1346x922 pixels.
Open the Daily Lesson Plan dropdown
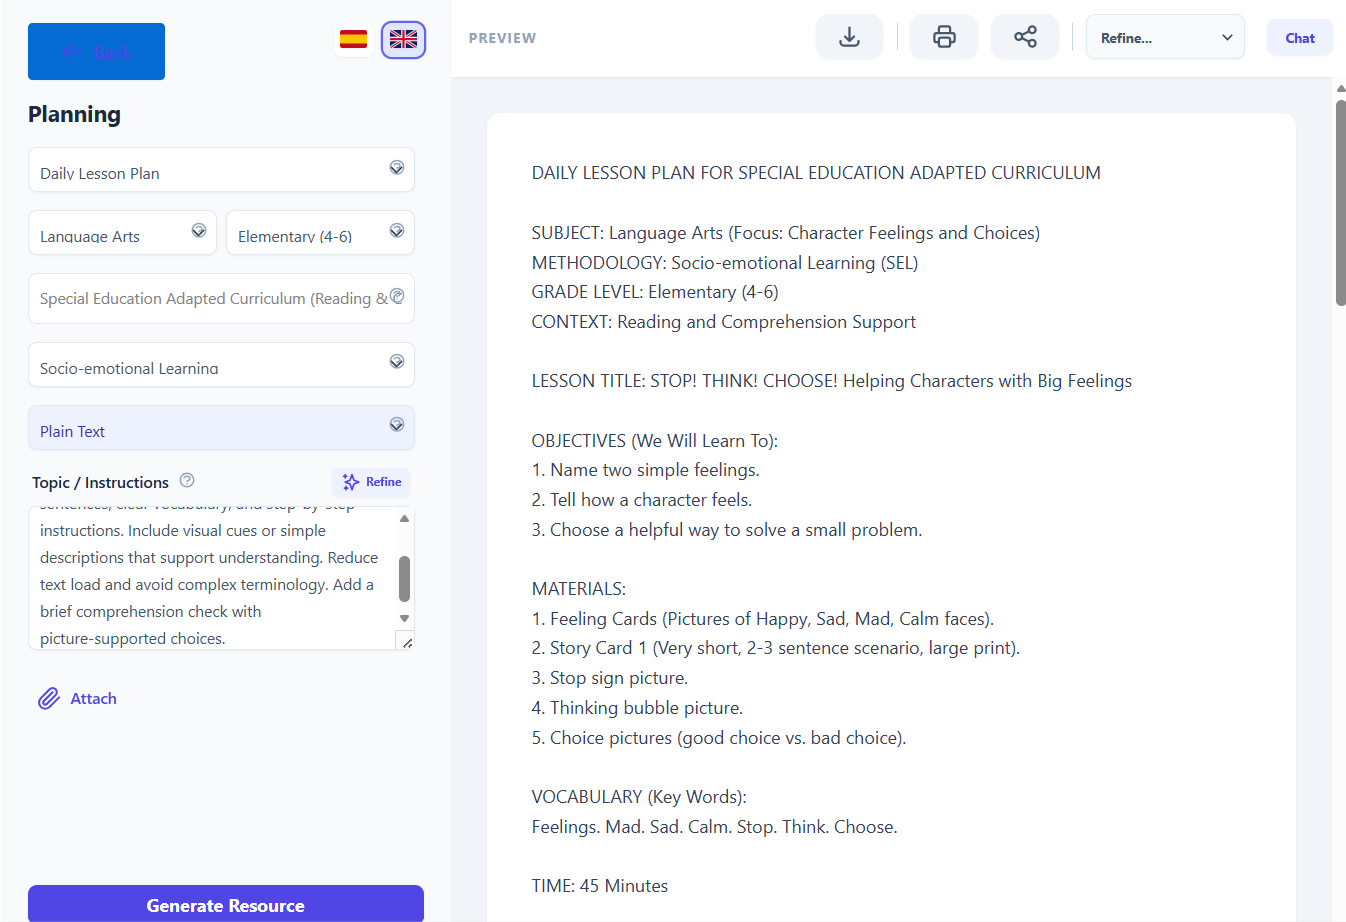[x=221, y=170]
